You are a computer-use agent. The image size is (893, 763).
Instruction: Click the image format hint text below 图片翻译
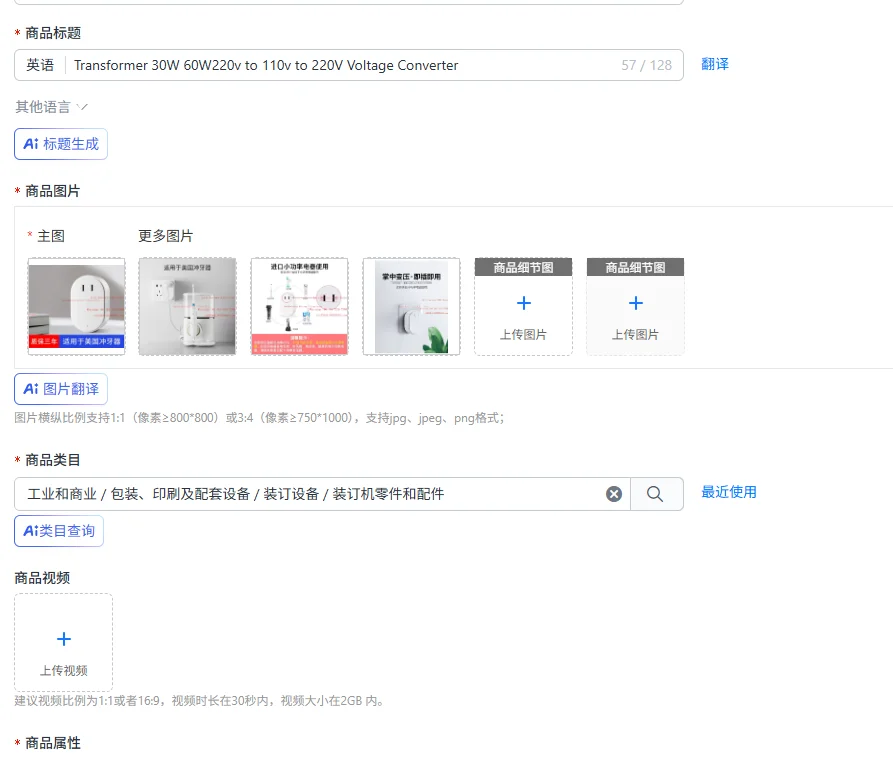click(259, 418)
